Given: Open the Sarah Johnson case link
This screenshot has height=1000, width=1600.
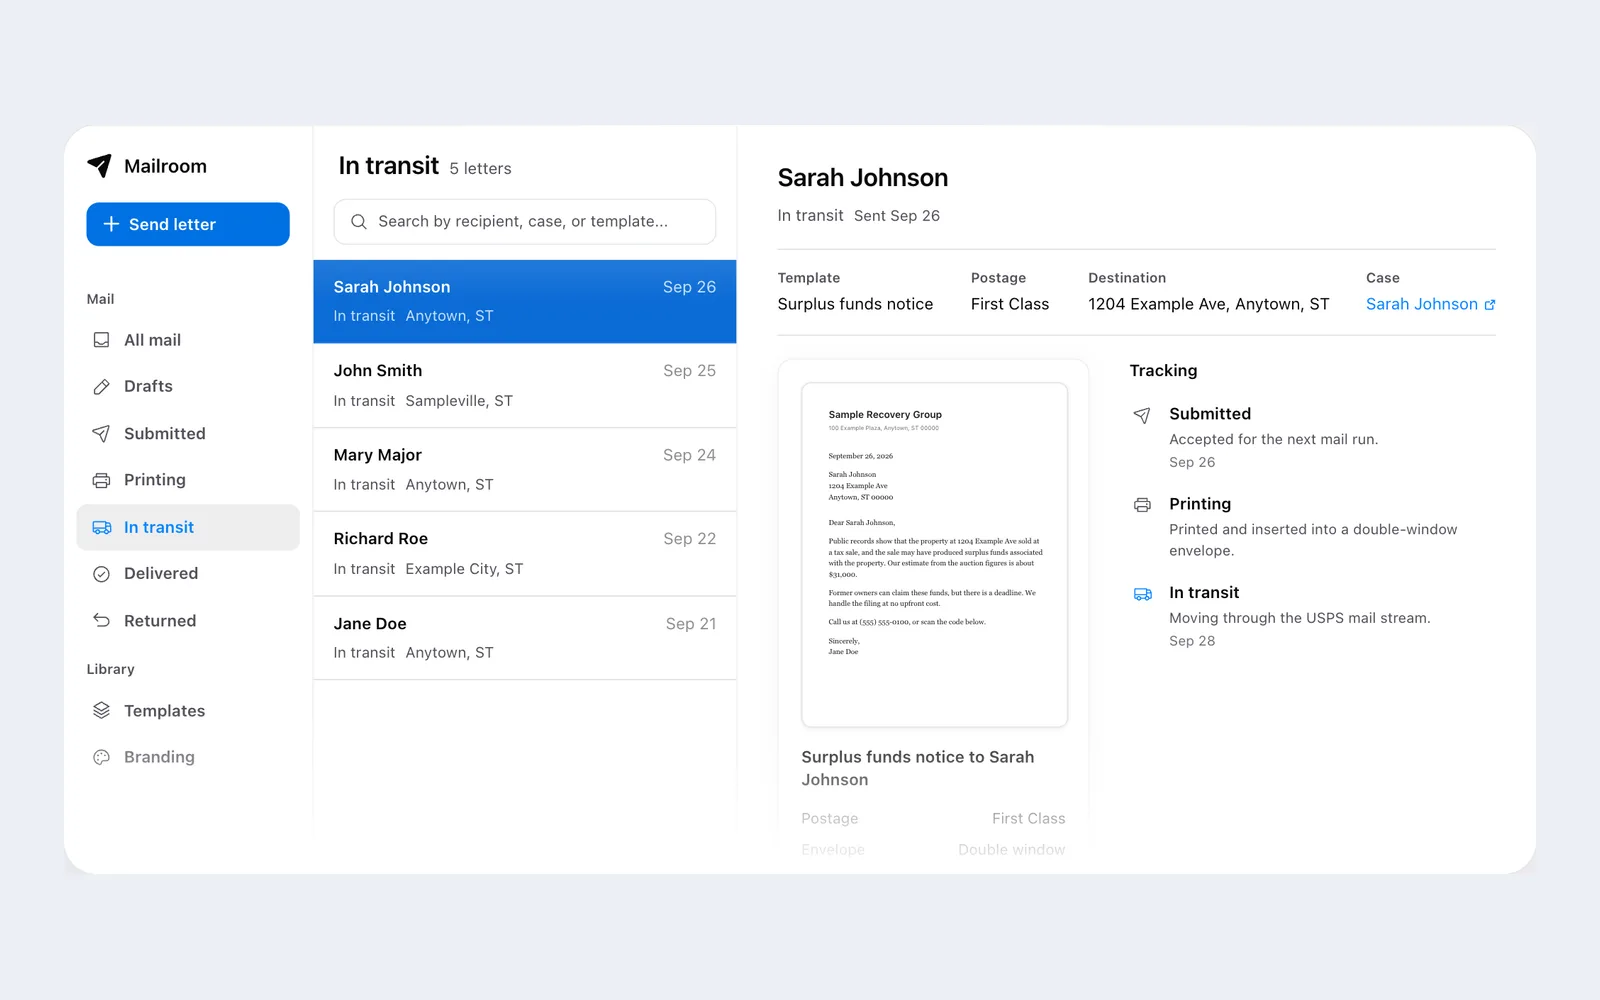Looking at the screenshot, I should [1421, 304].
